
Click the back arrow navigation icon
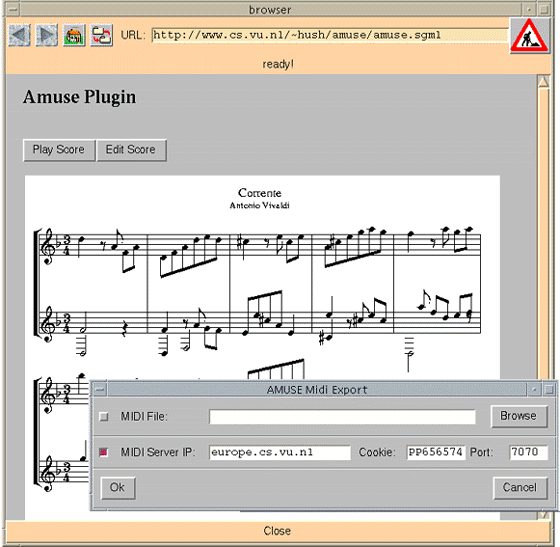pos(19,35)
